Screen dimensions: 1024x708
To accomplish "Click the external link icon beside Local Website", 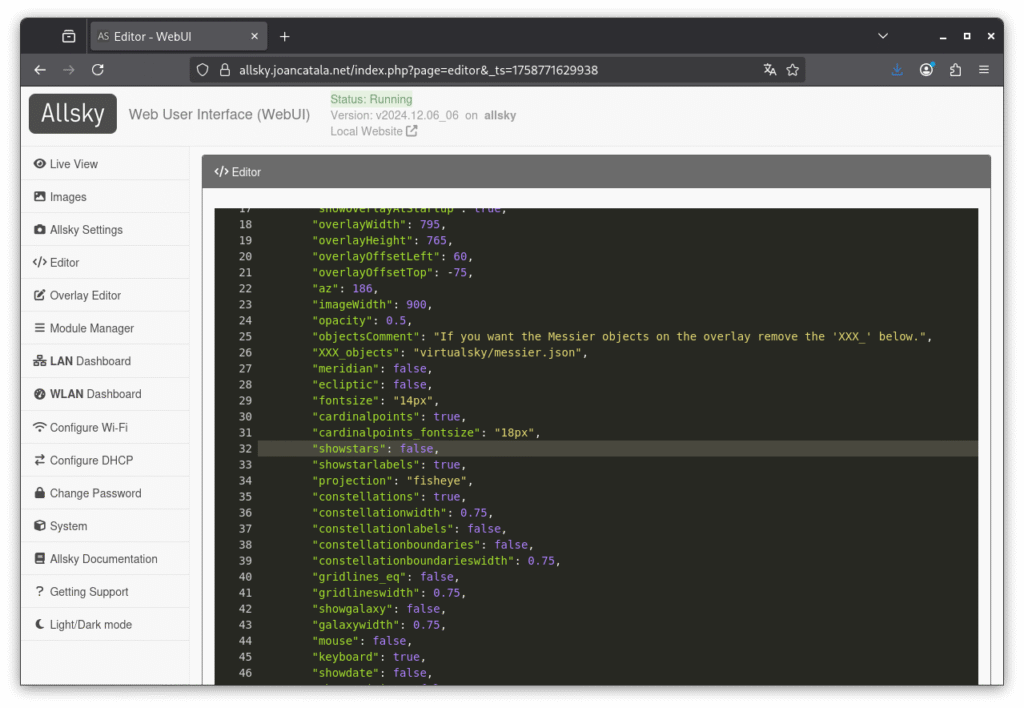I will [x=412, y=131].
